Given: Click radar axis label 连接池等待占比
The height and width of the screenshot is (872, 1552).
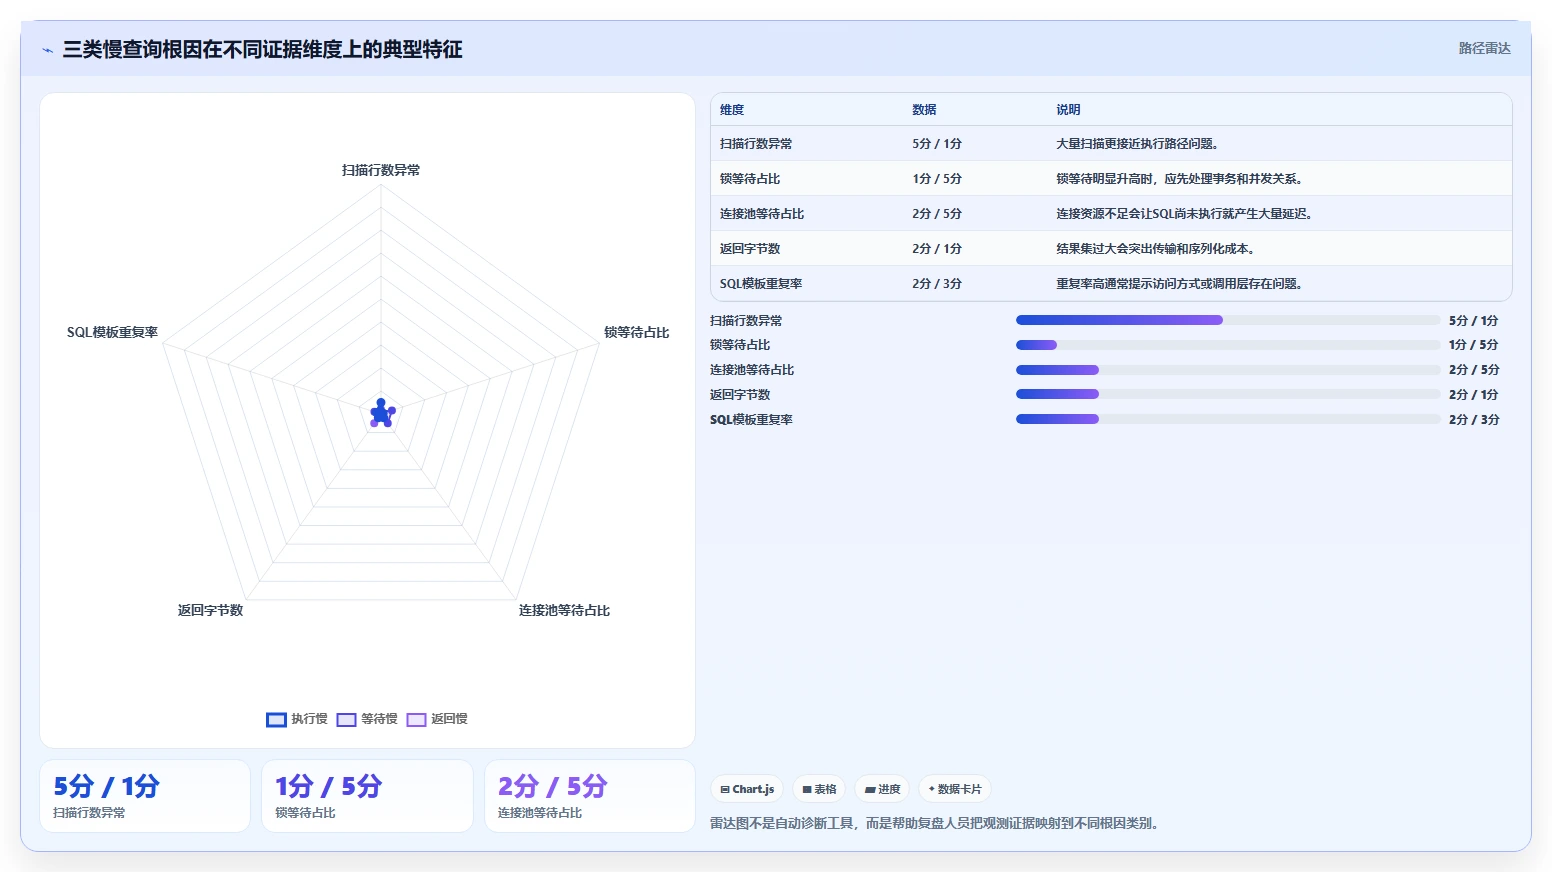Looking at the screenshot, I should click(x=564, y=610).
